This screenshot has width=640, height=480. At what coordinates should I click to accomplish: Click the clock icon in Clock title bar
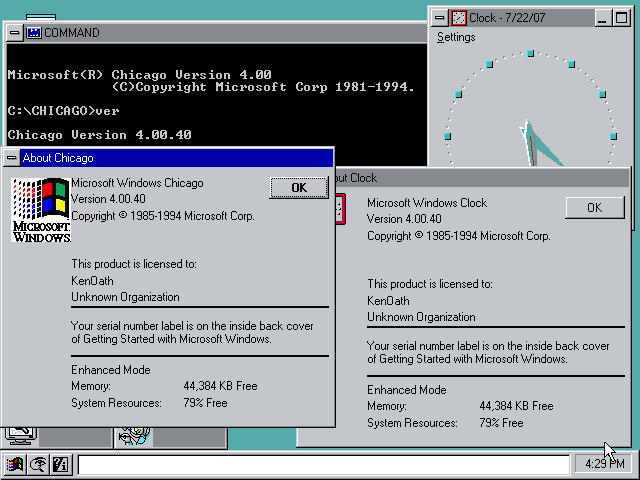tap(458, 18)
